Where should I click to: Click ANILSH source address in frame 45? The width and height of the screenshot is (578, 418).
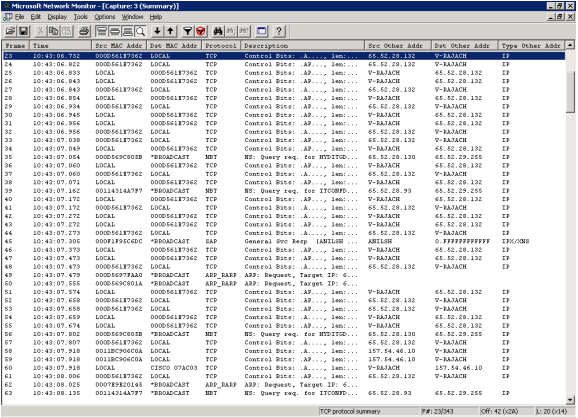coord(380,241)
